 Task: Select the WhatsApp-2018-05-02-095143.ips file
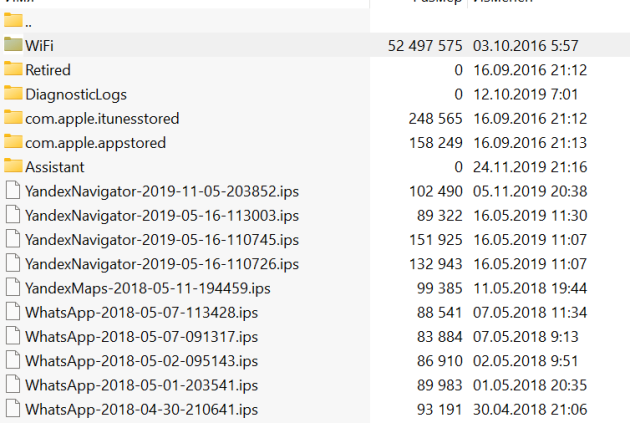141,361
